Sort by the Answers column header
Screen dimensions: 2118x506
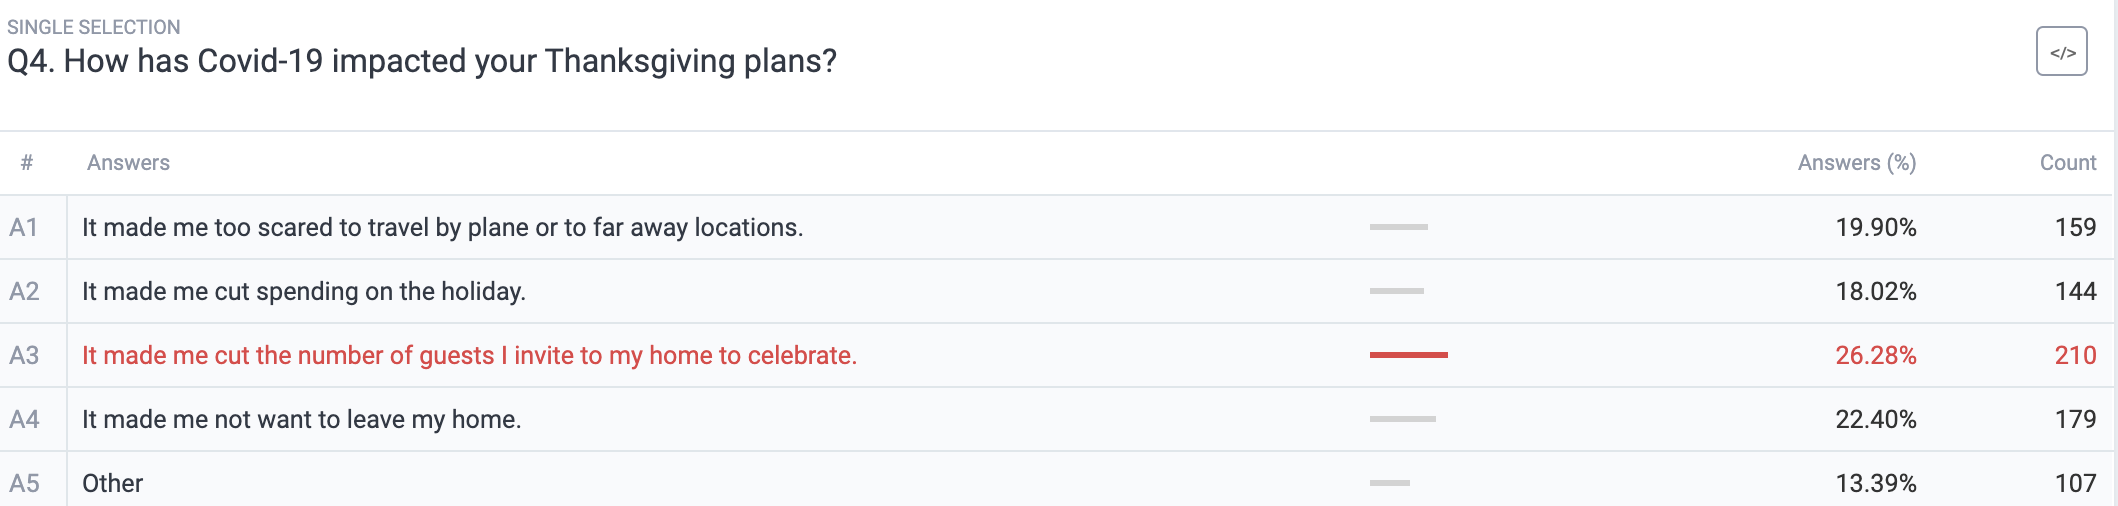pos(128,163)
